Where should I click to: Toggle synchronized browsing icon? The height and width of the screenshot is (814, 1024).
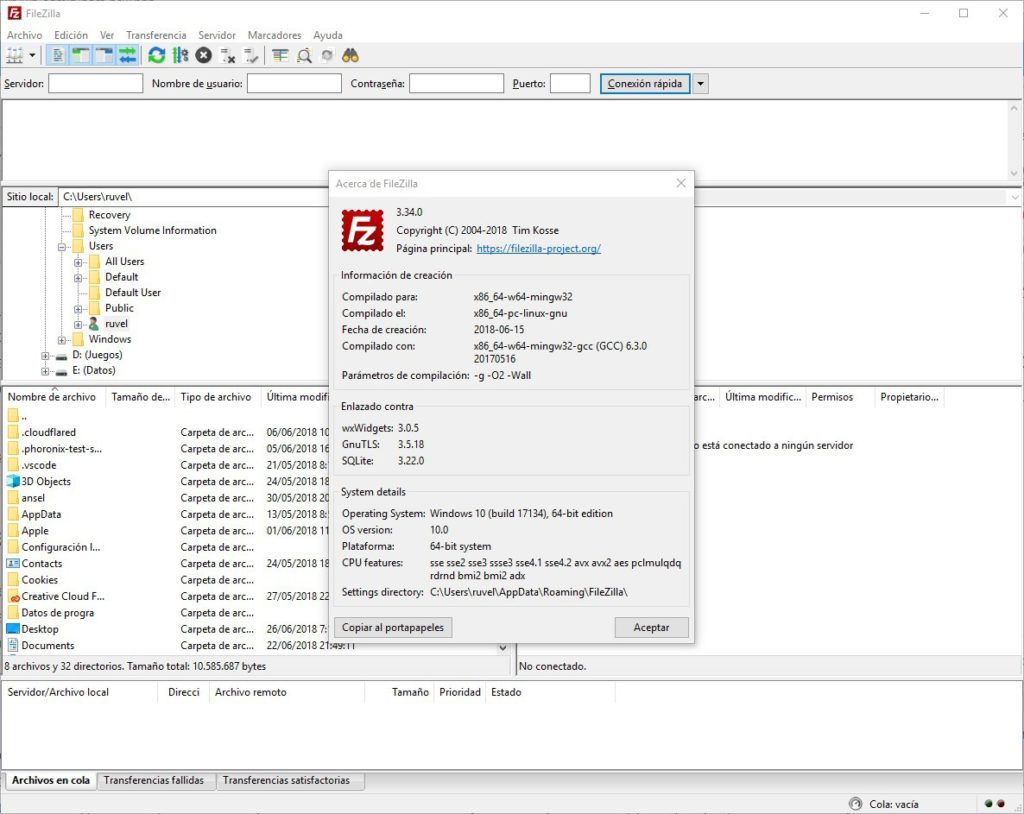(327, 56)
